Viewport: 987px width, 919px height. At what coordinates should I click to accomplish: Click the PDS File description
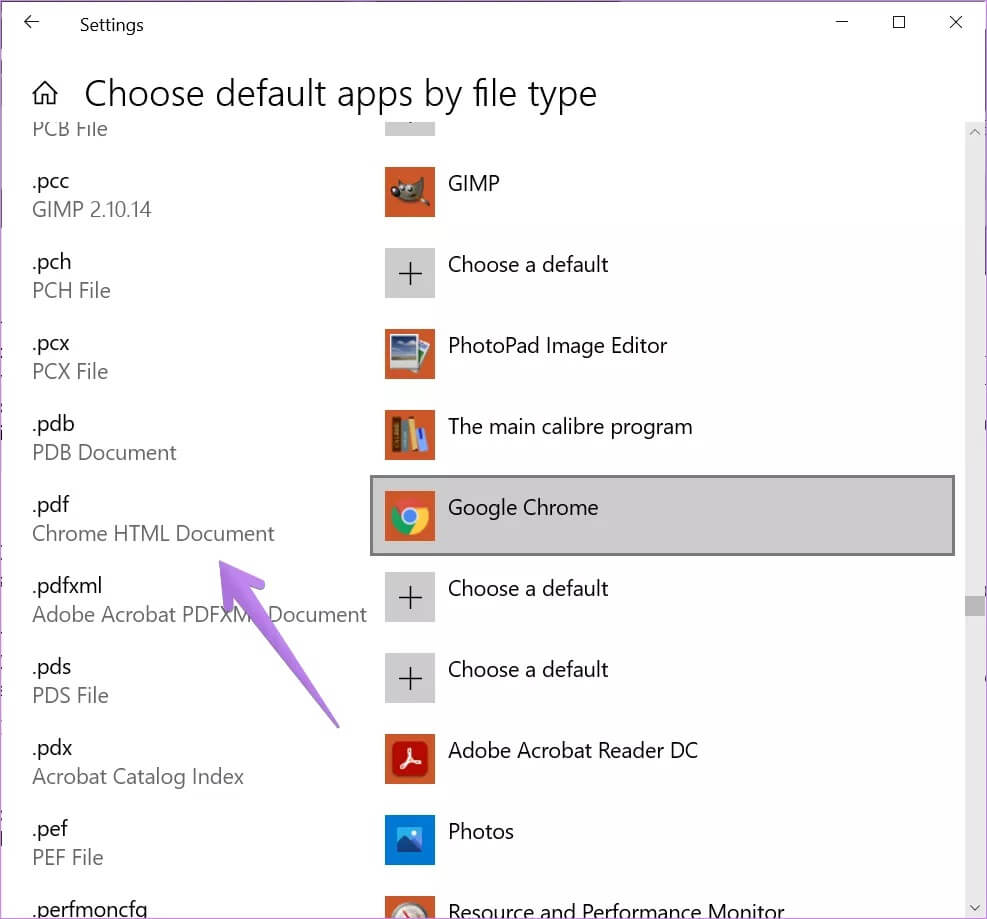point(70,696)
